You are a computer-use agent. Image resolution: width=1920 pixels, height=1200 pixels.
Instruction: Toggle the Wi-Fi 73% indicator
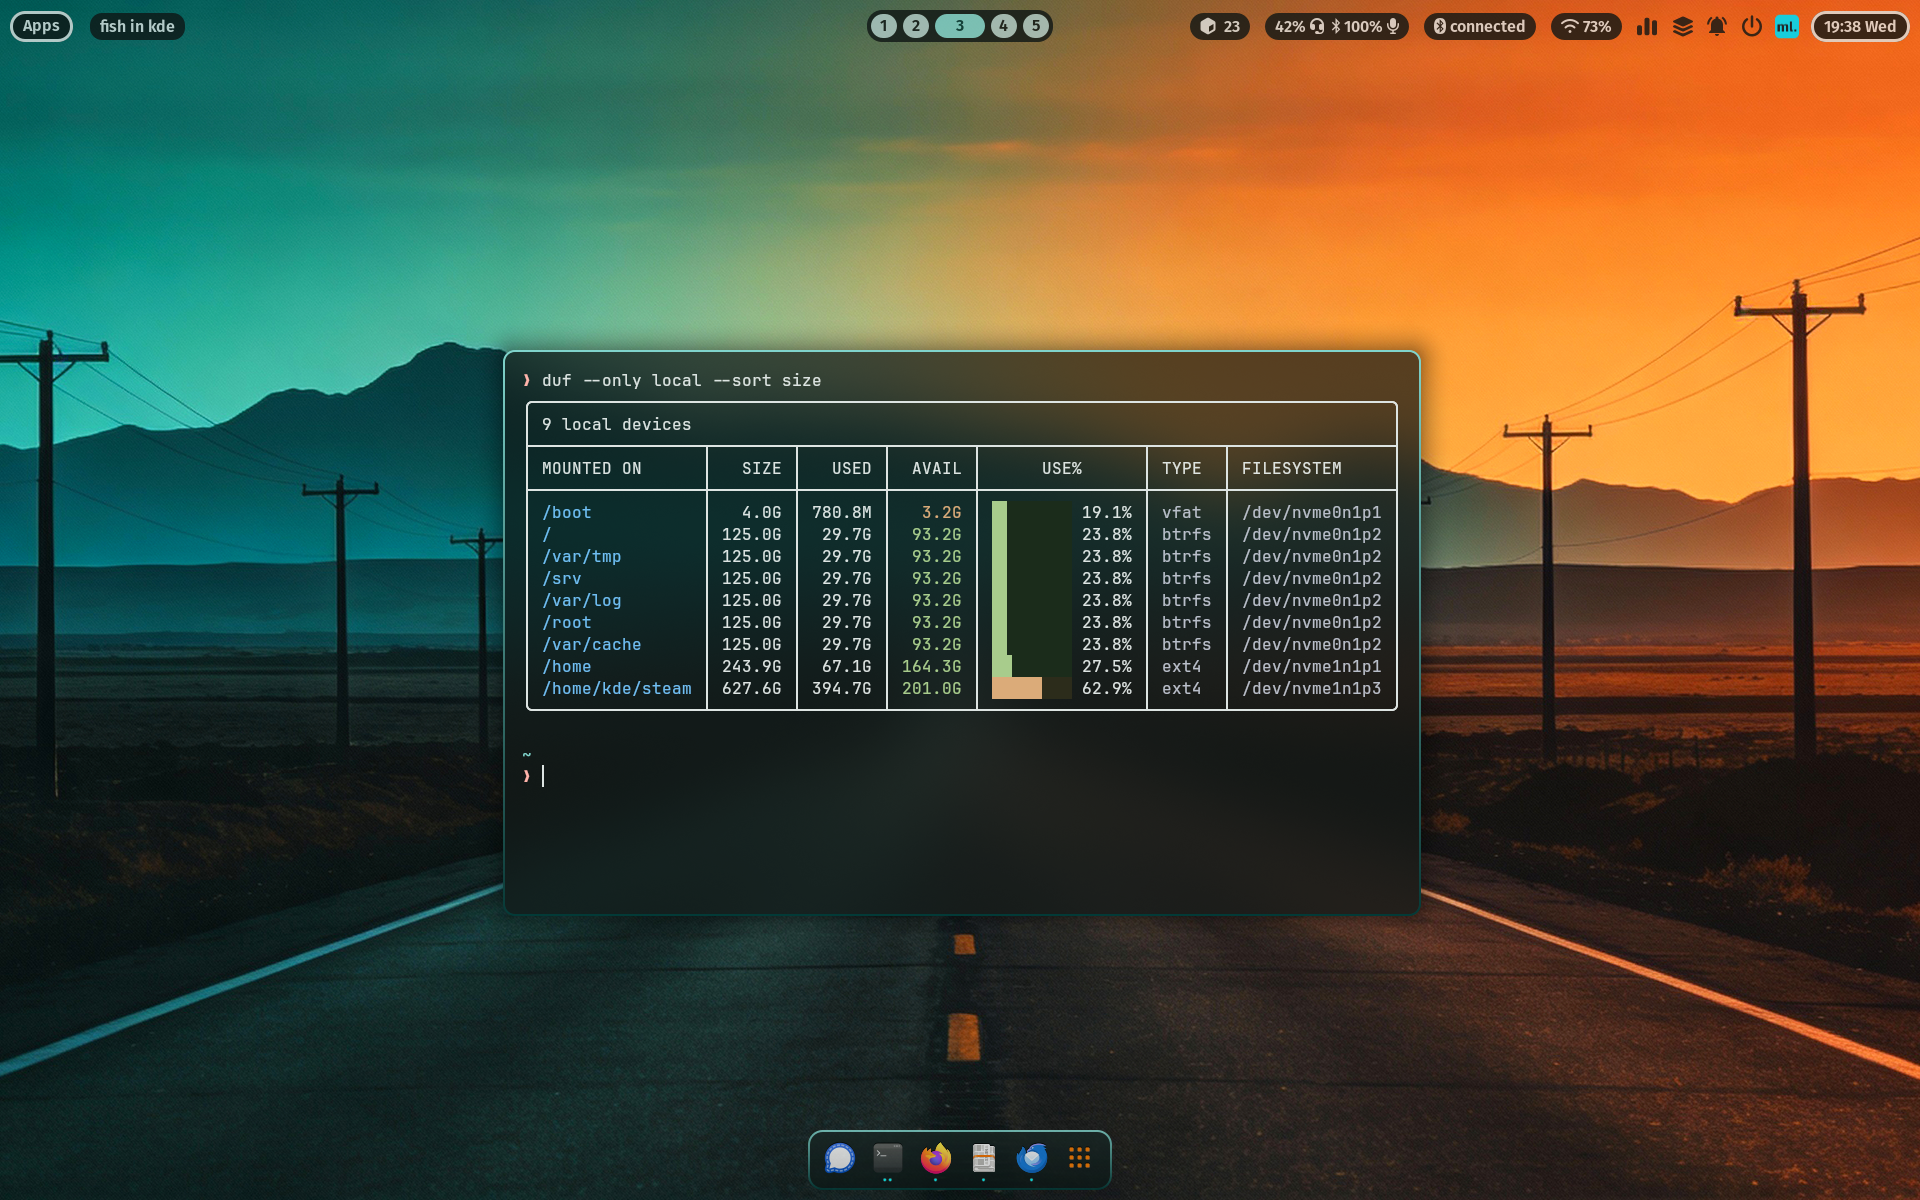1586,26
